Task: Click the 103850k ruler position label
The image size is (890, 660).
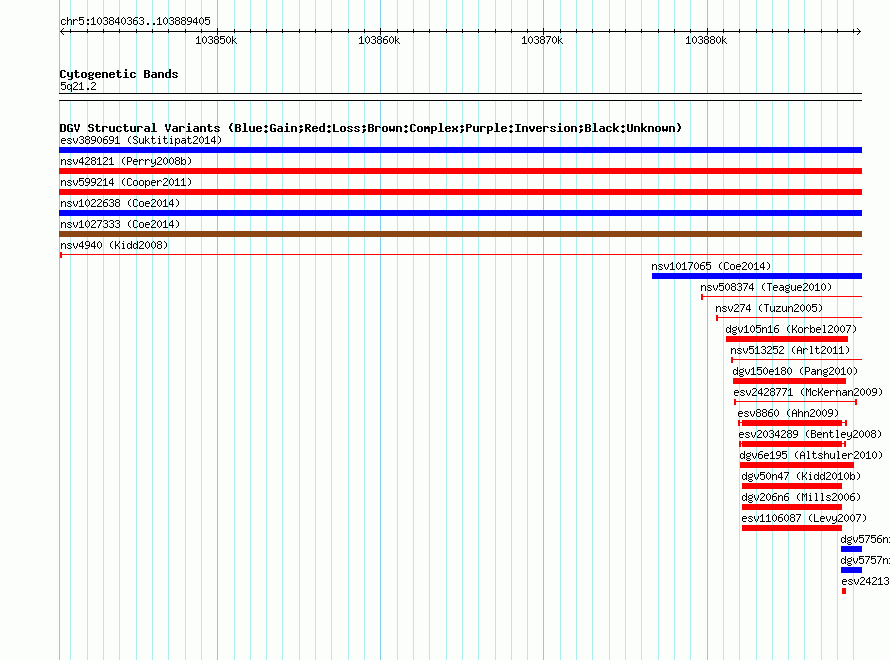Action: [x=216, y=40]
